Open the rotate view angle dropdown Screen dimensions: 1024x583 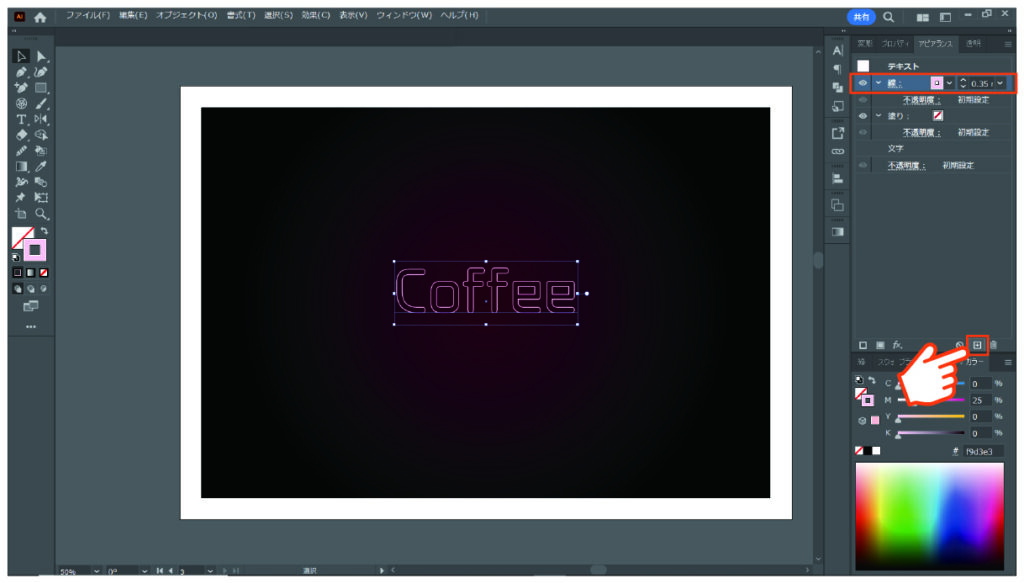tap(144, 571)
